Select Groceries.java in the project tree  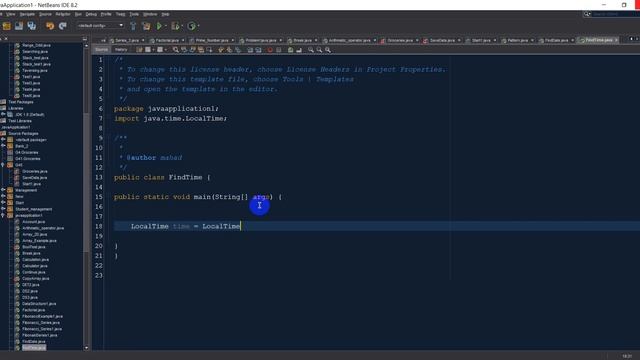[35, 171]
